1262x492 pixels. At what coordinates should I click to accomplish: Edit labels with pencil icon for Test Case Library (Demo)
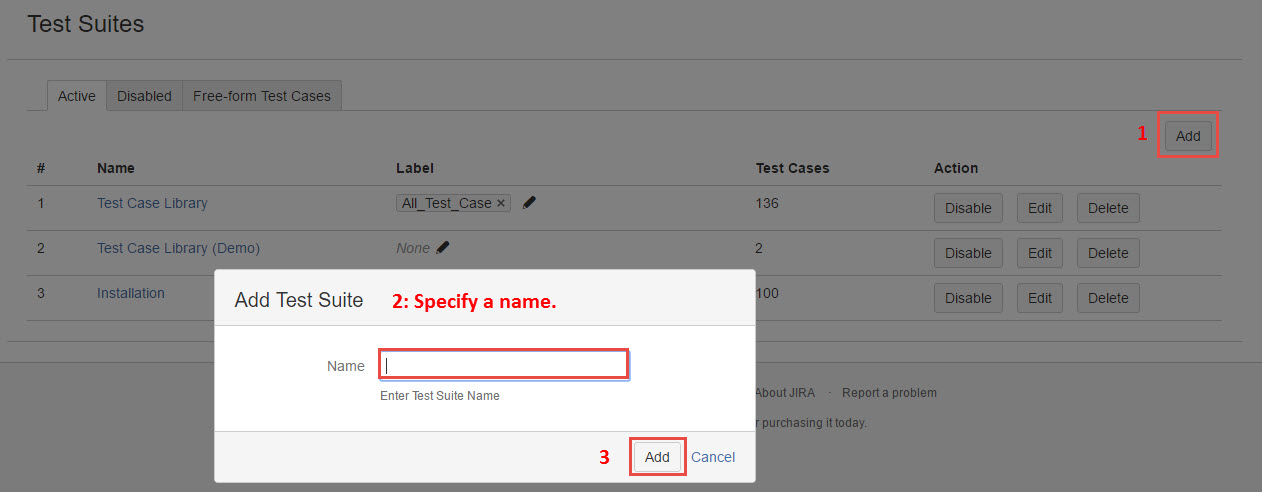coord(442,247)
